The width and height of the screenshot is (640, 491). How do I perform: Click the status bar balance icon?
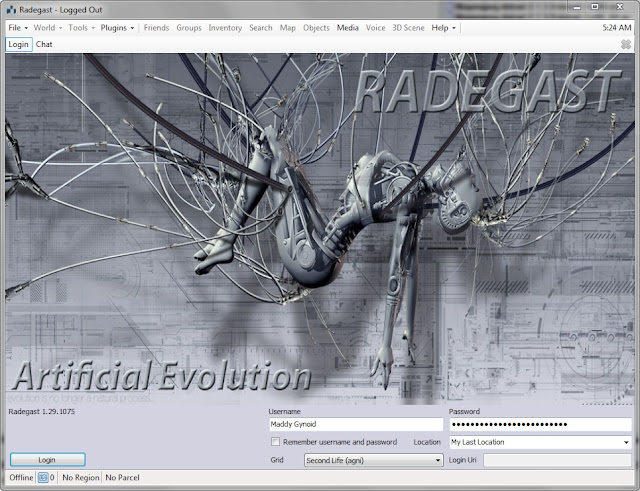(43, 478)
